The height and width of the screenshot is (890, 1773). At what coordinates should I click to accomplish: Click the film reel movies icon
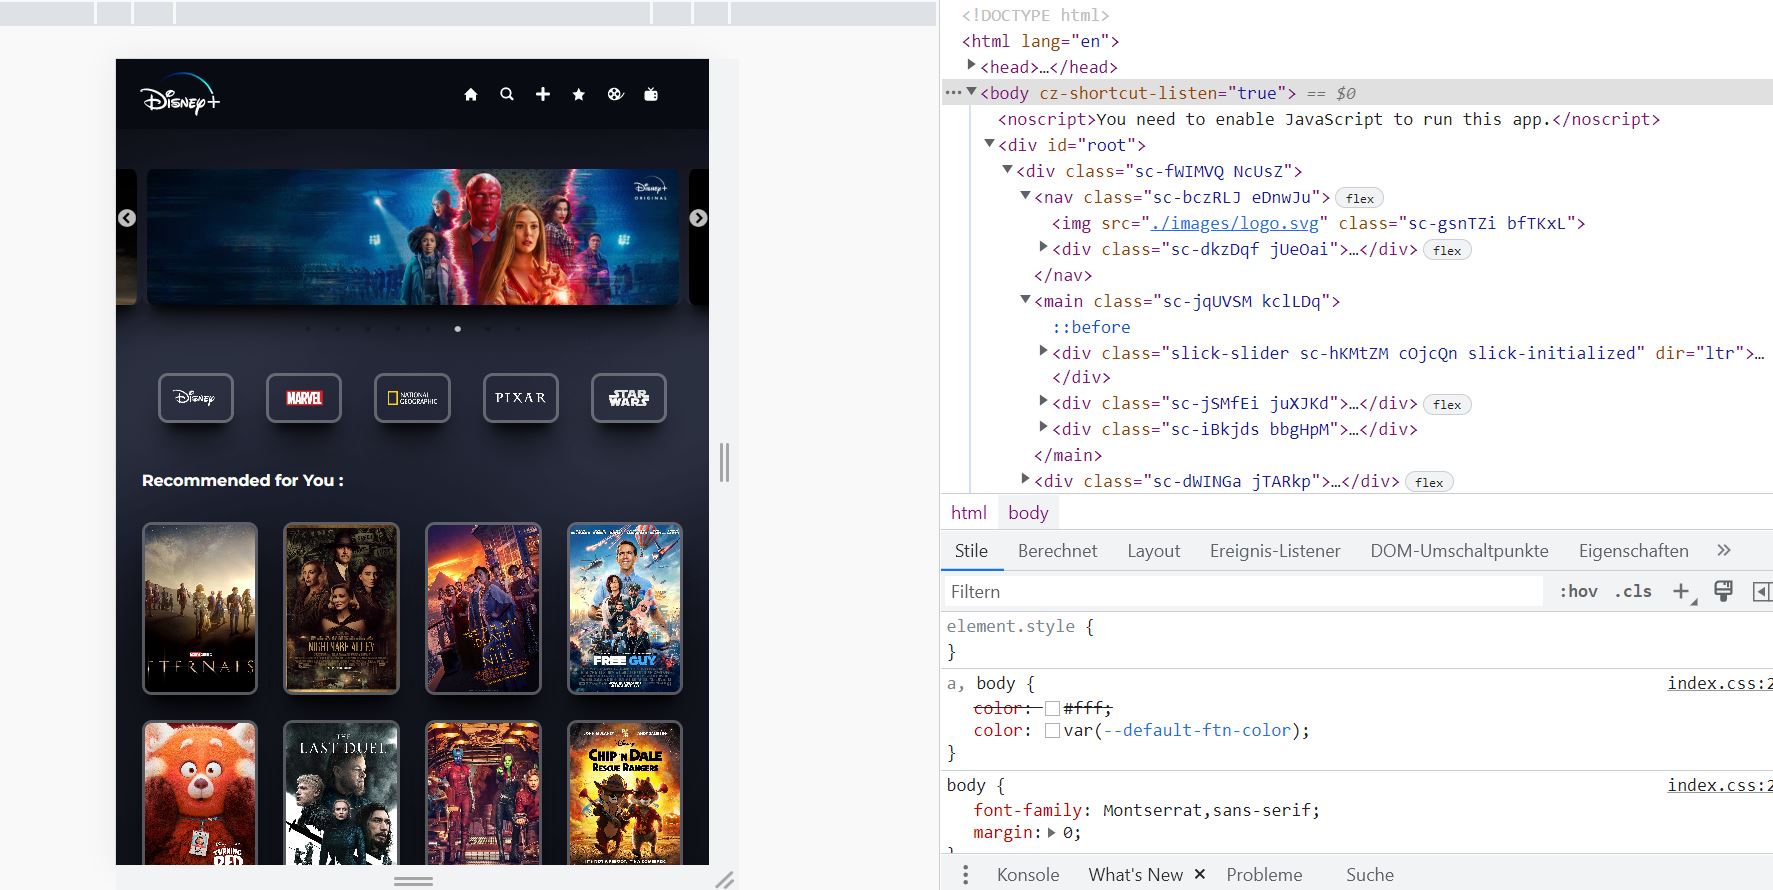click(615, 94)
